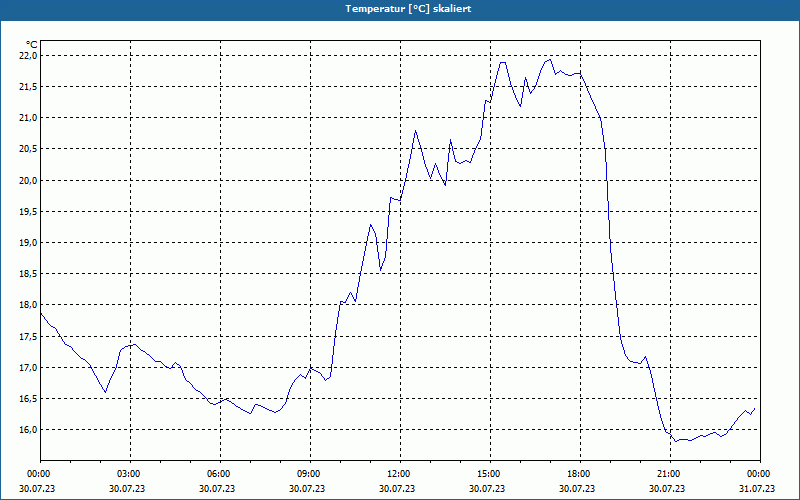Choose the "16,5" y-axis value

(29, 399)
